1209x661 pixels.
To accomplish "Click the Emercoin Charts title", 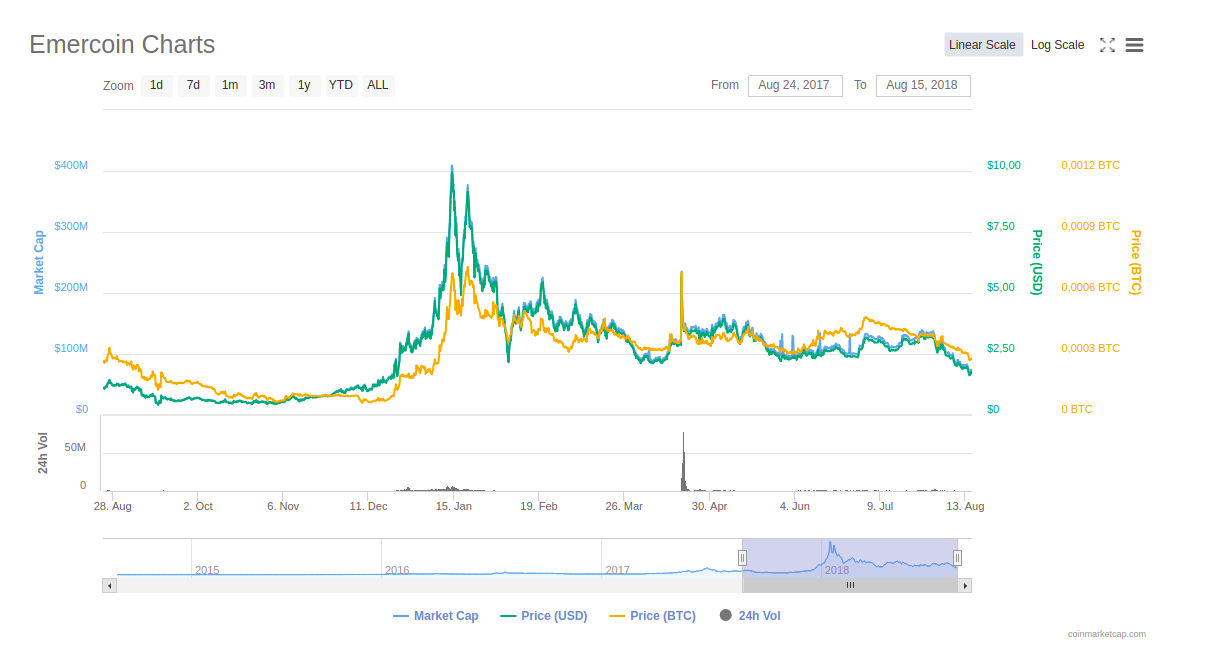I will pyautogui.click(x=122, y=45).
